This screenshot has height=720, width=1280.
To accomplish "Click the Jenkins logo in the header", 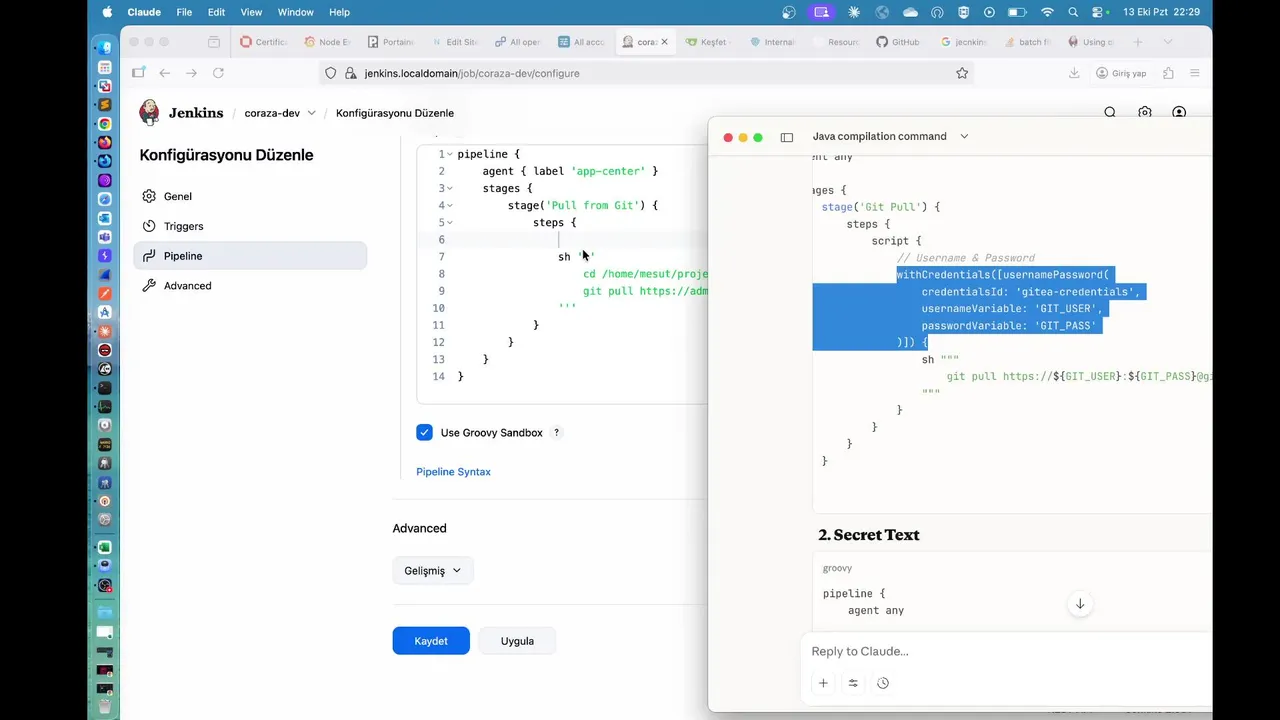I will coord(149,112).
